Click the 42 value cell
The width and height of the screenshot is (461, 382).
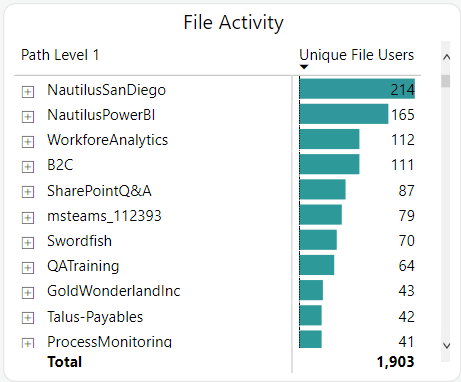point(406,317)
